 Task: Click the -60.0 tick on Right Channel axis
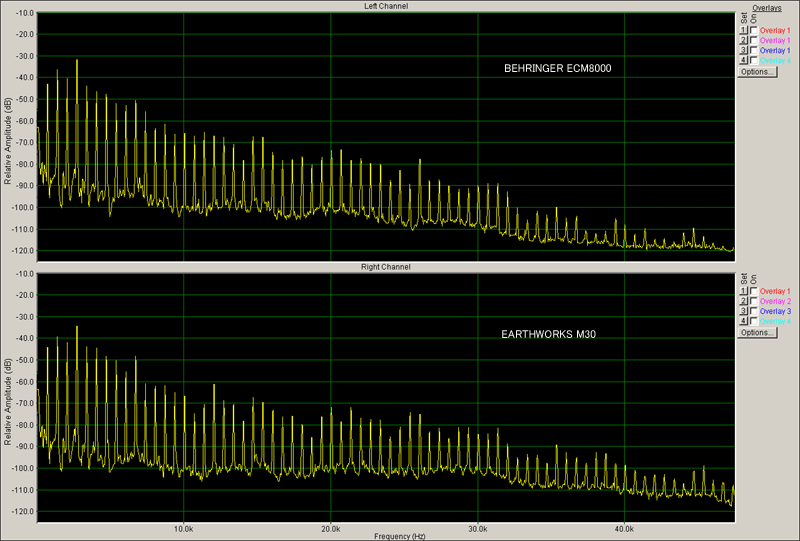25,382
